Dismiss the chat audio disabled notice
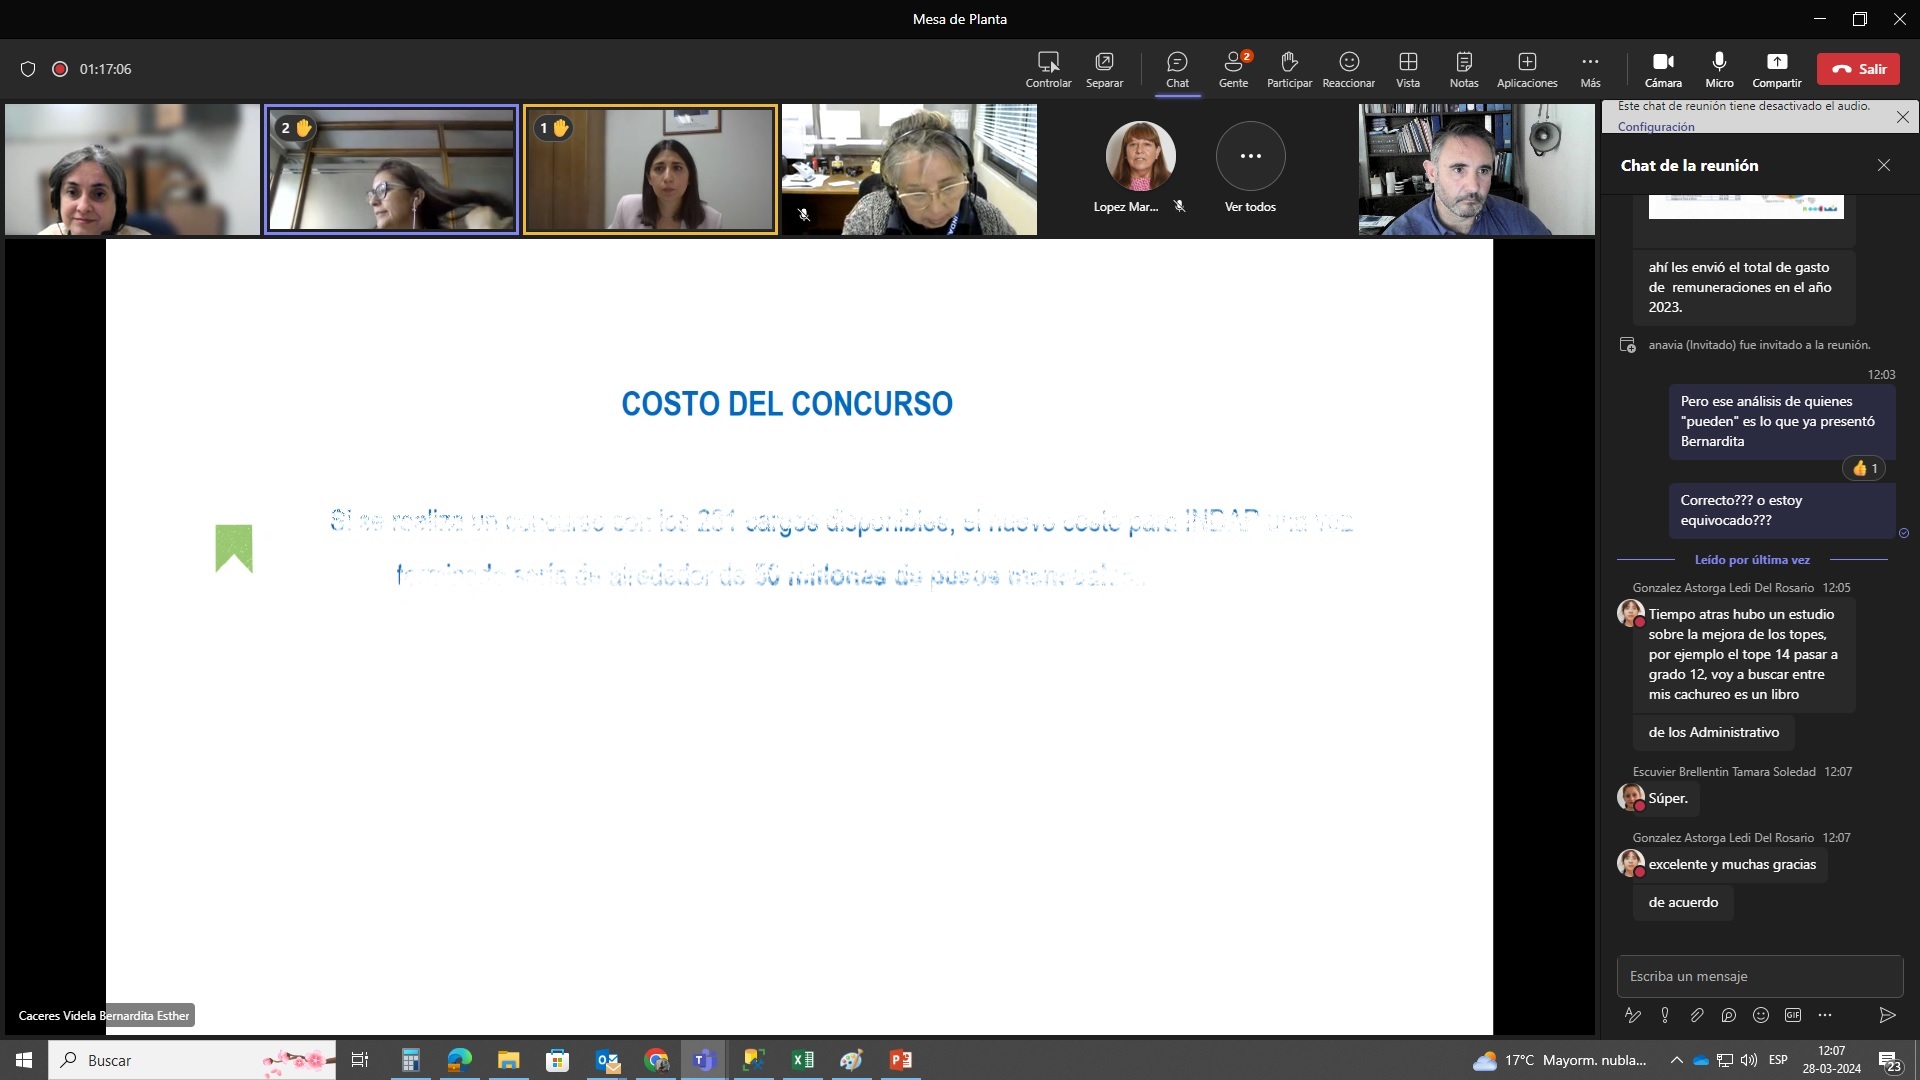The width and height of the screenshot is (1920, 1080). coord(1903,117)
